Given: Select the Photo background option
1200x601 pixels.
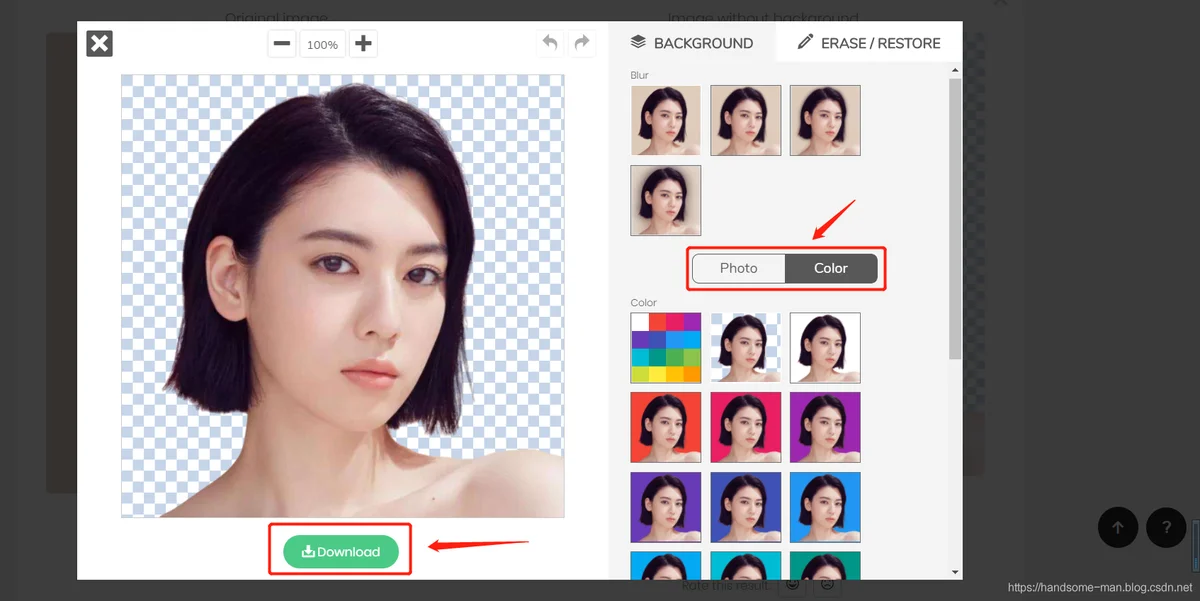Looking at the screenshot, I should coord(739,268).
